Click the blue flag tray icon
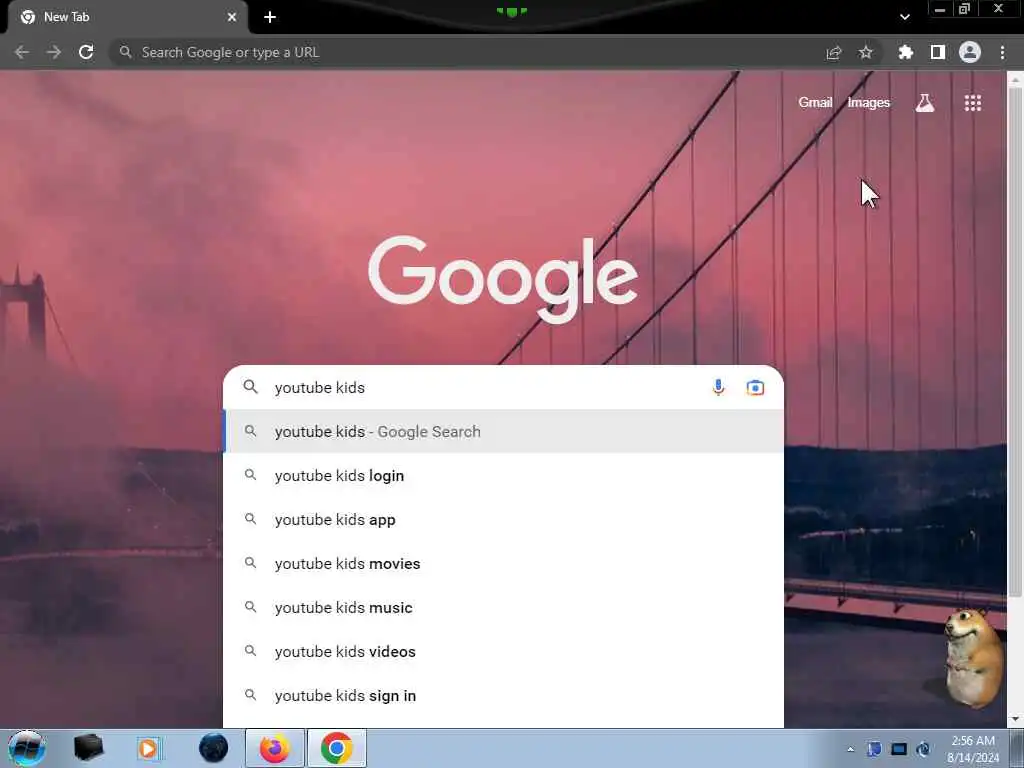This screenshot has width=1024, height=768. [874, 749]
